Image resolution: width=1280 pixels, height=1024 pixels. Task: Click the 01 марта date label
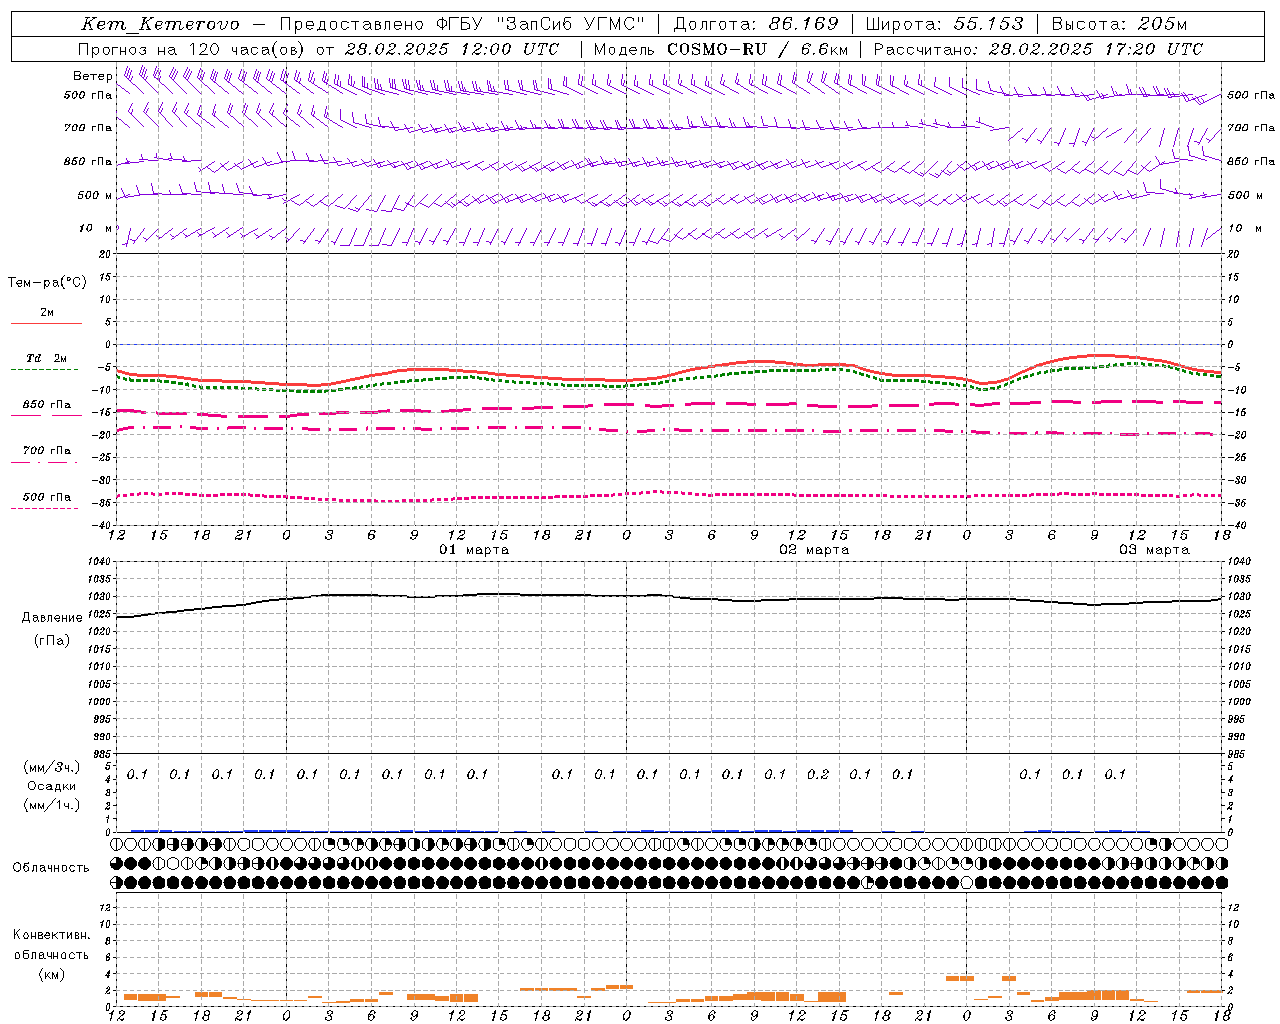tap(474, 550)
